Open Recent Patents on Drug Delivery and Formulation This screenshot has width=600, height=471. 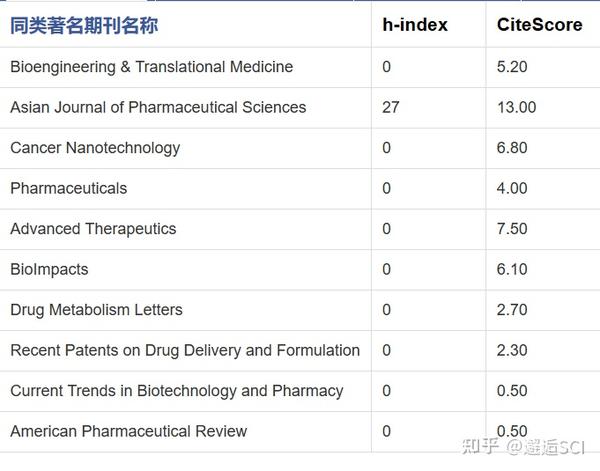click(185, 350)
